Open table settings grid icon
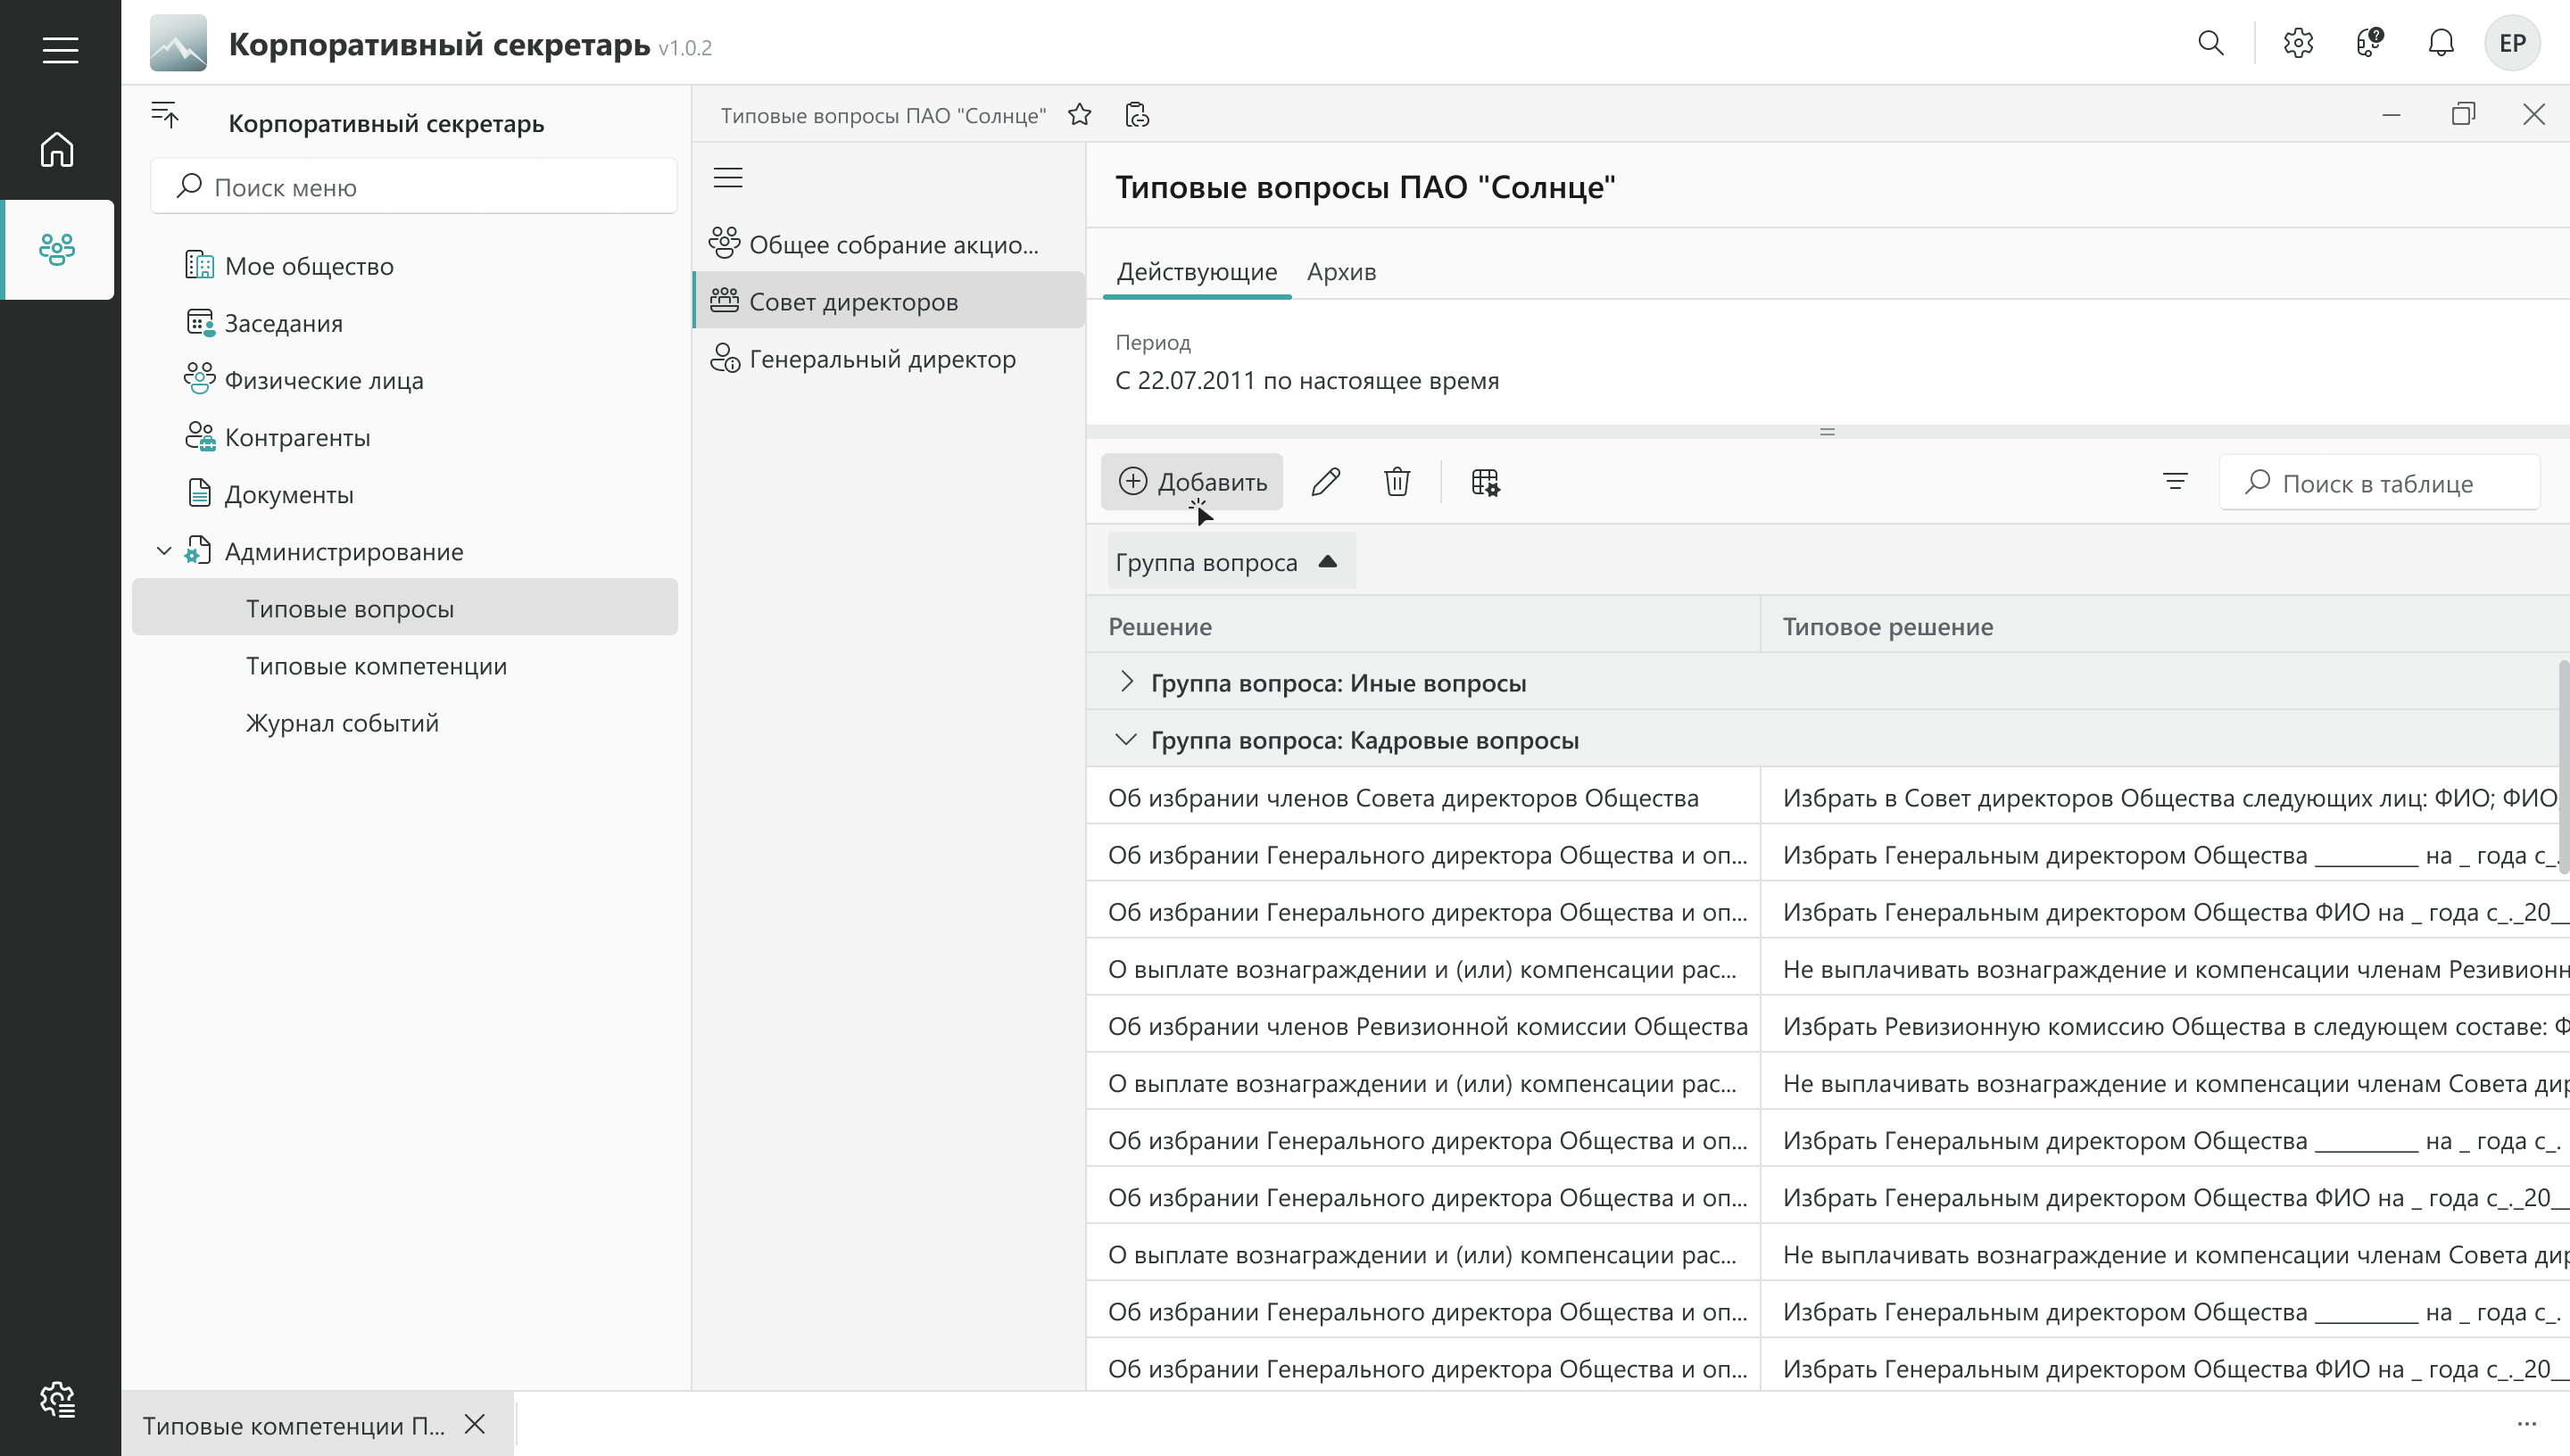 1485,482
